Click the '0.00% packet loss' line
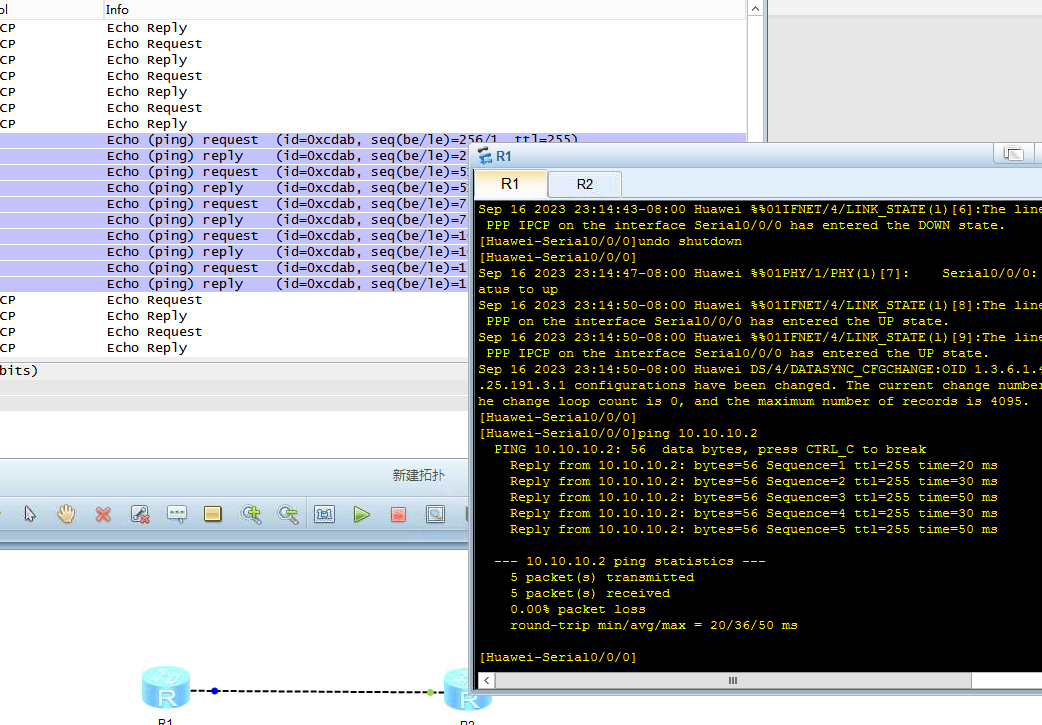Viewport: 1042px width, 725px height. tap(577, 609)
